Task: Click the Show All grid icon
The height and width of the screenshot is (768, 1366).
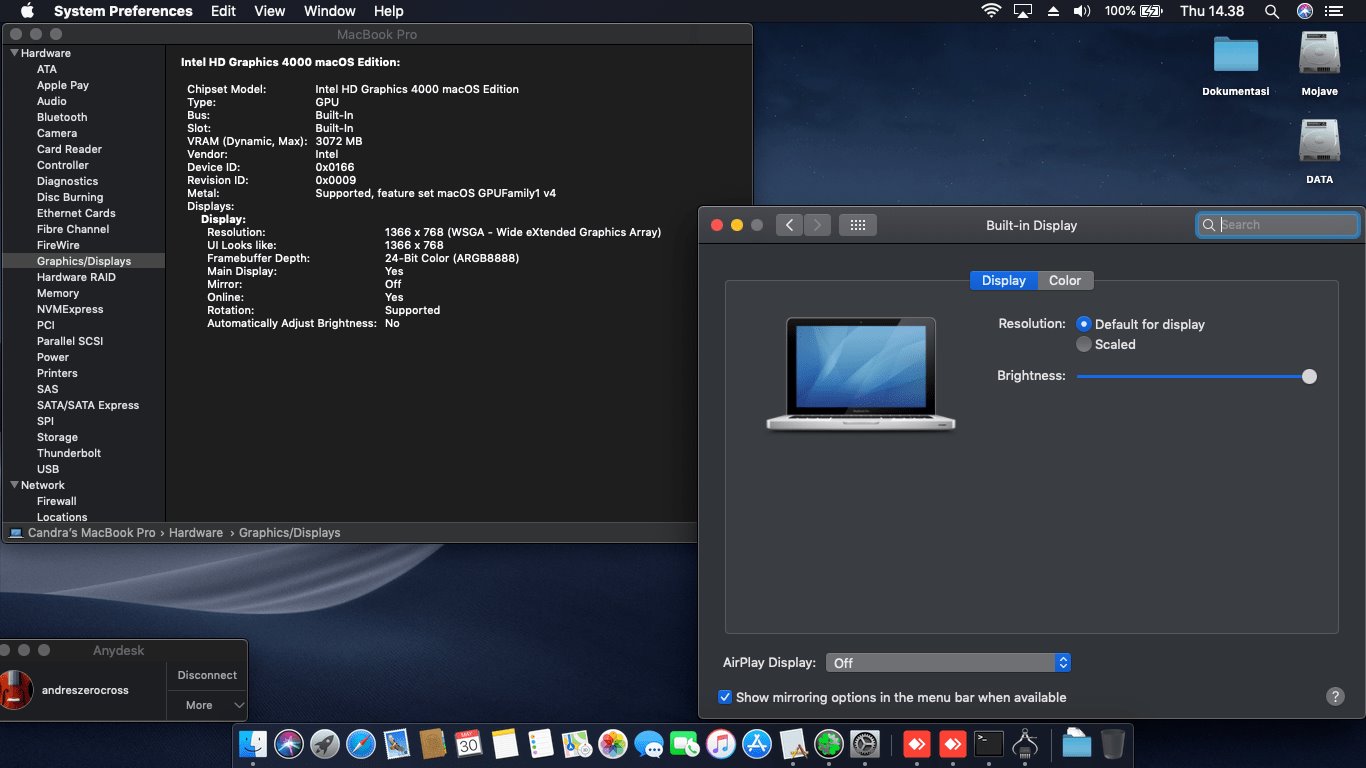Action: [857, 225]
